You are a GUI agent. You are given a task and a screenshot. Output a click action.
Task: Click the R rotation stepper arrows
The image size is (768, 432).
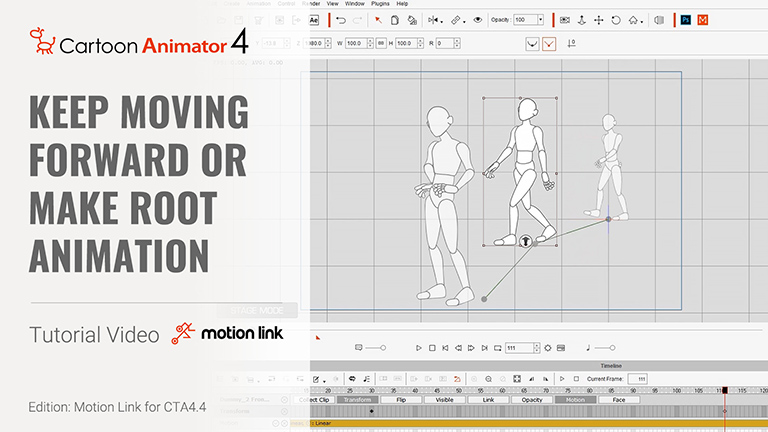point(457,43)
